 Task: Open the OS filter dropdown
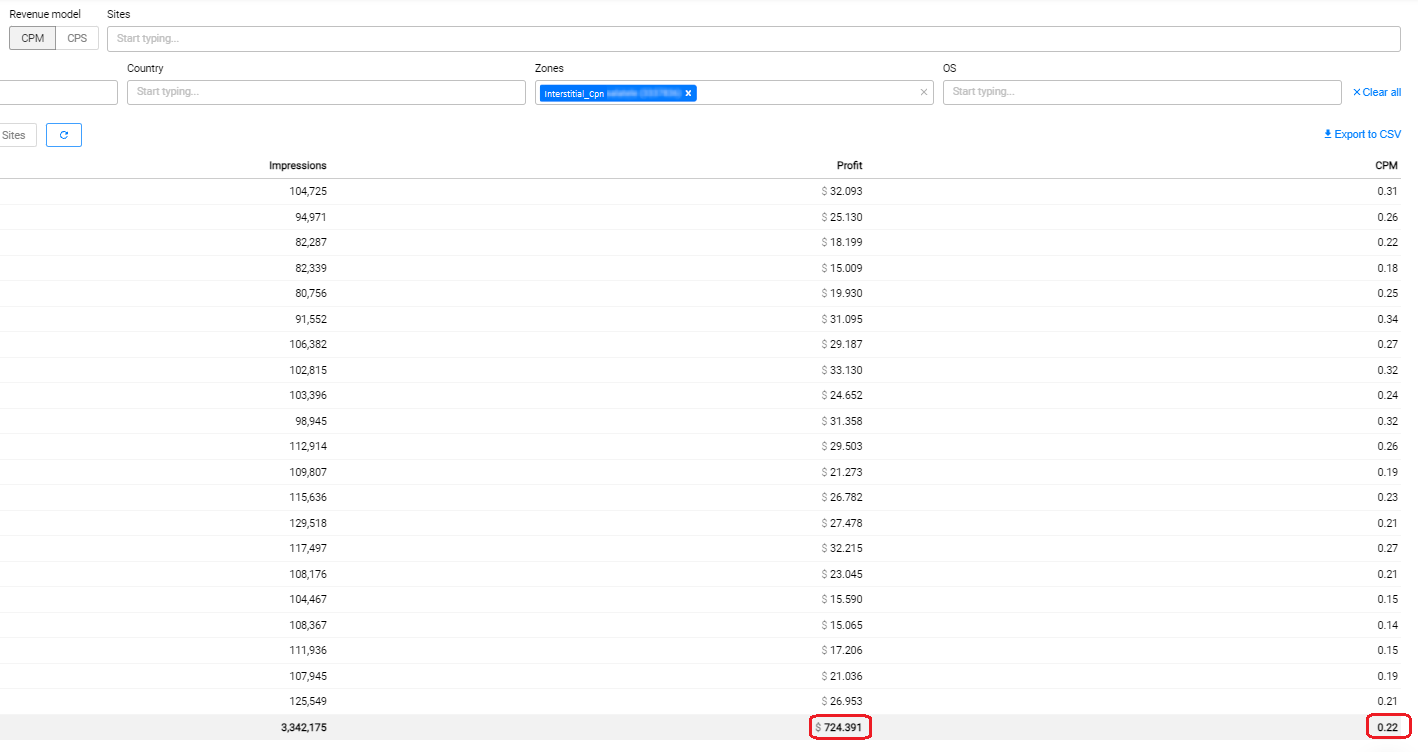click(1140, 92)
